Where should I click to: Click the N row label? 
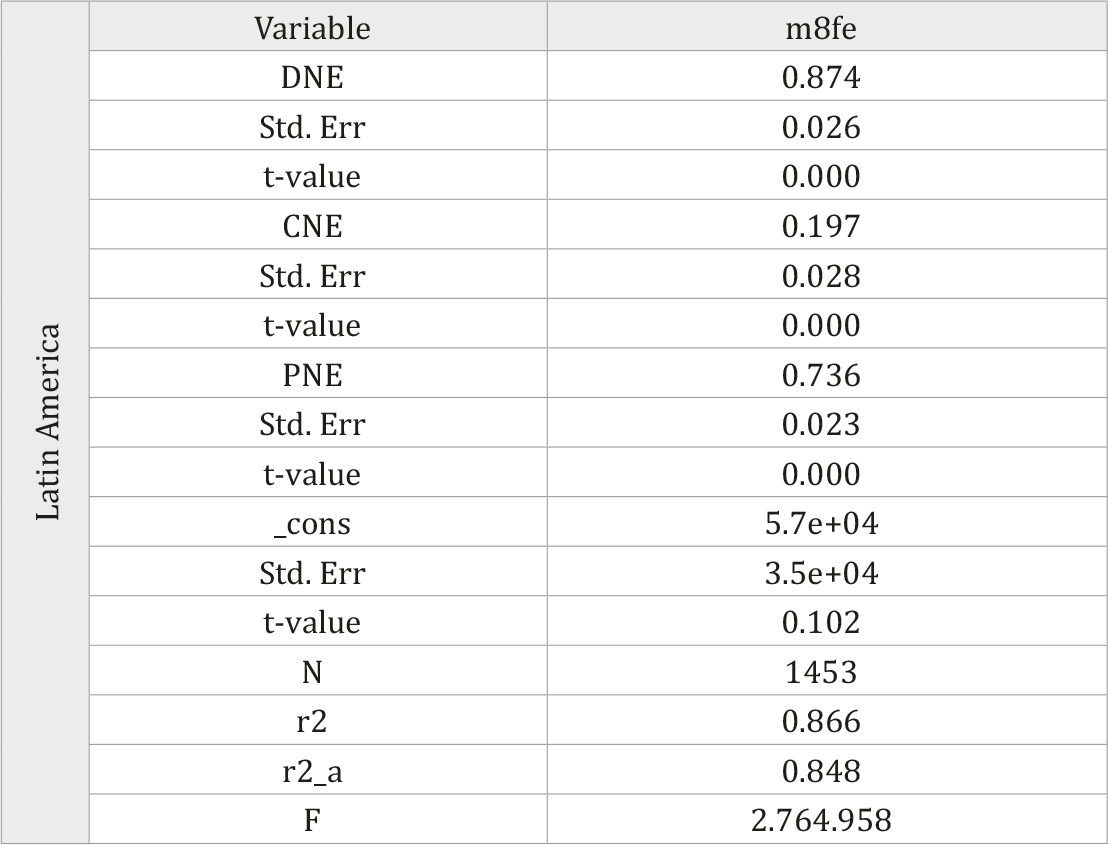click(312, 672)
